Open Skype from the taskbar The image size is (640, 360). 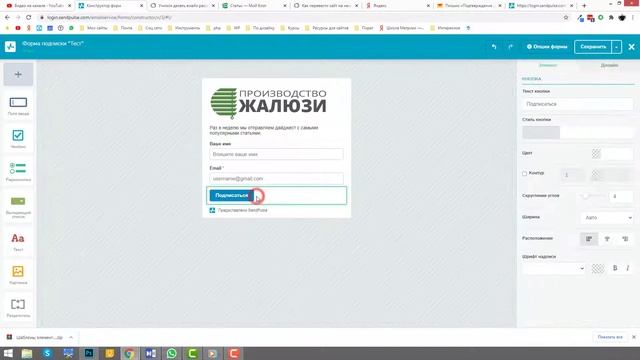click(47, 353)
